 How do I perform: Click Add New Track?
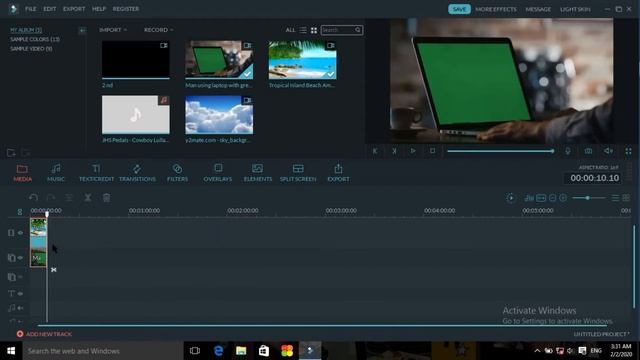44,334
